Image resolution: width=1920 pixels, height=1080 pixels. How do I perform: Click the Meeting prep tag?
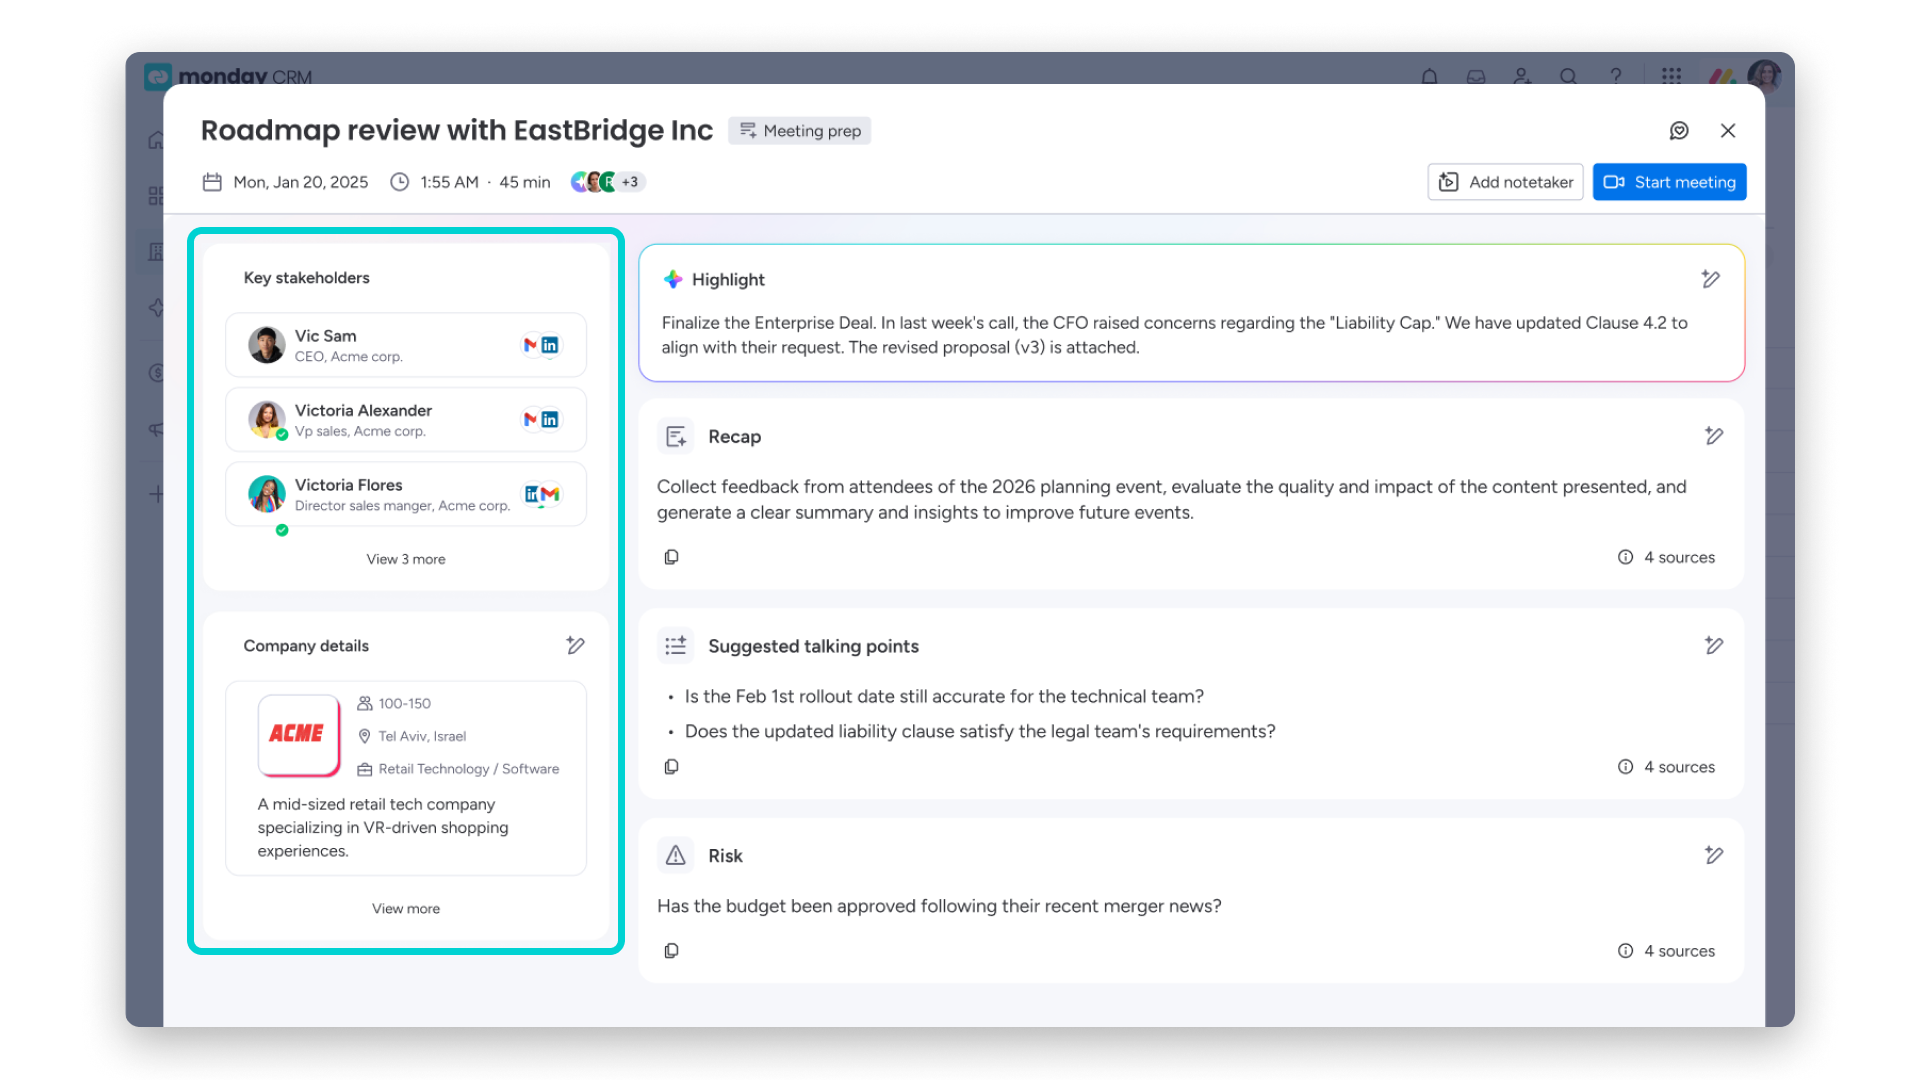point(799,131)
